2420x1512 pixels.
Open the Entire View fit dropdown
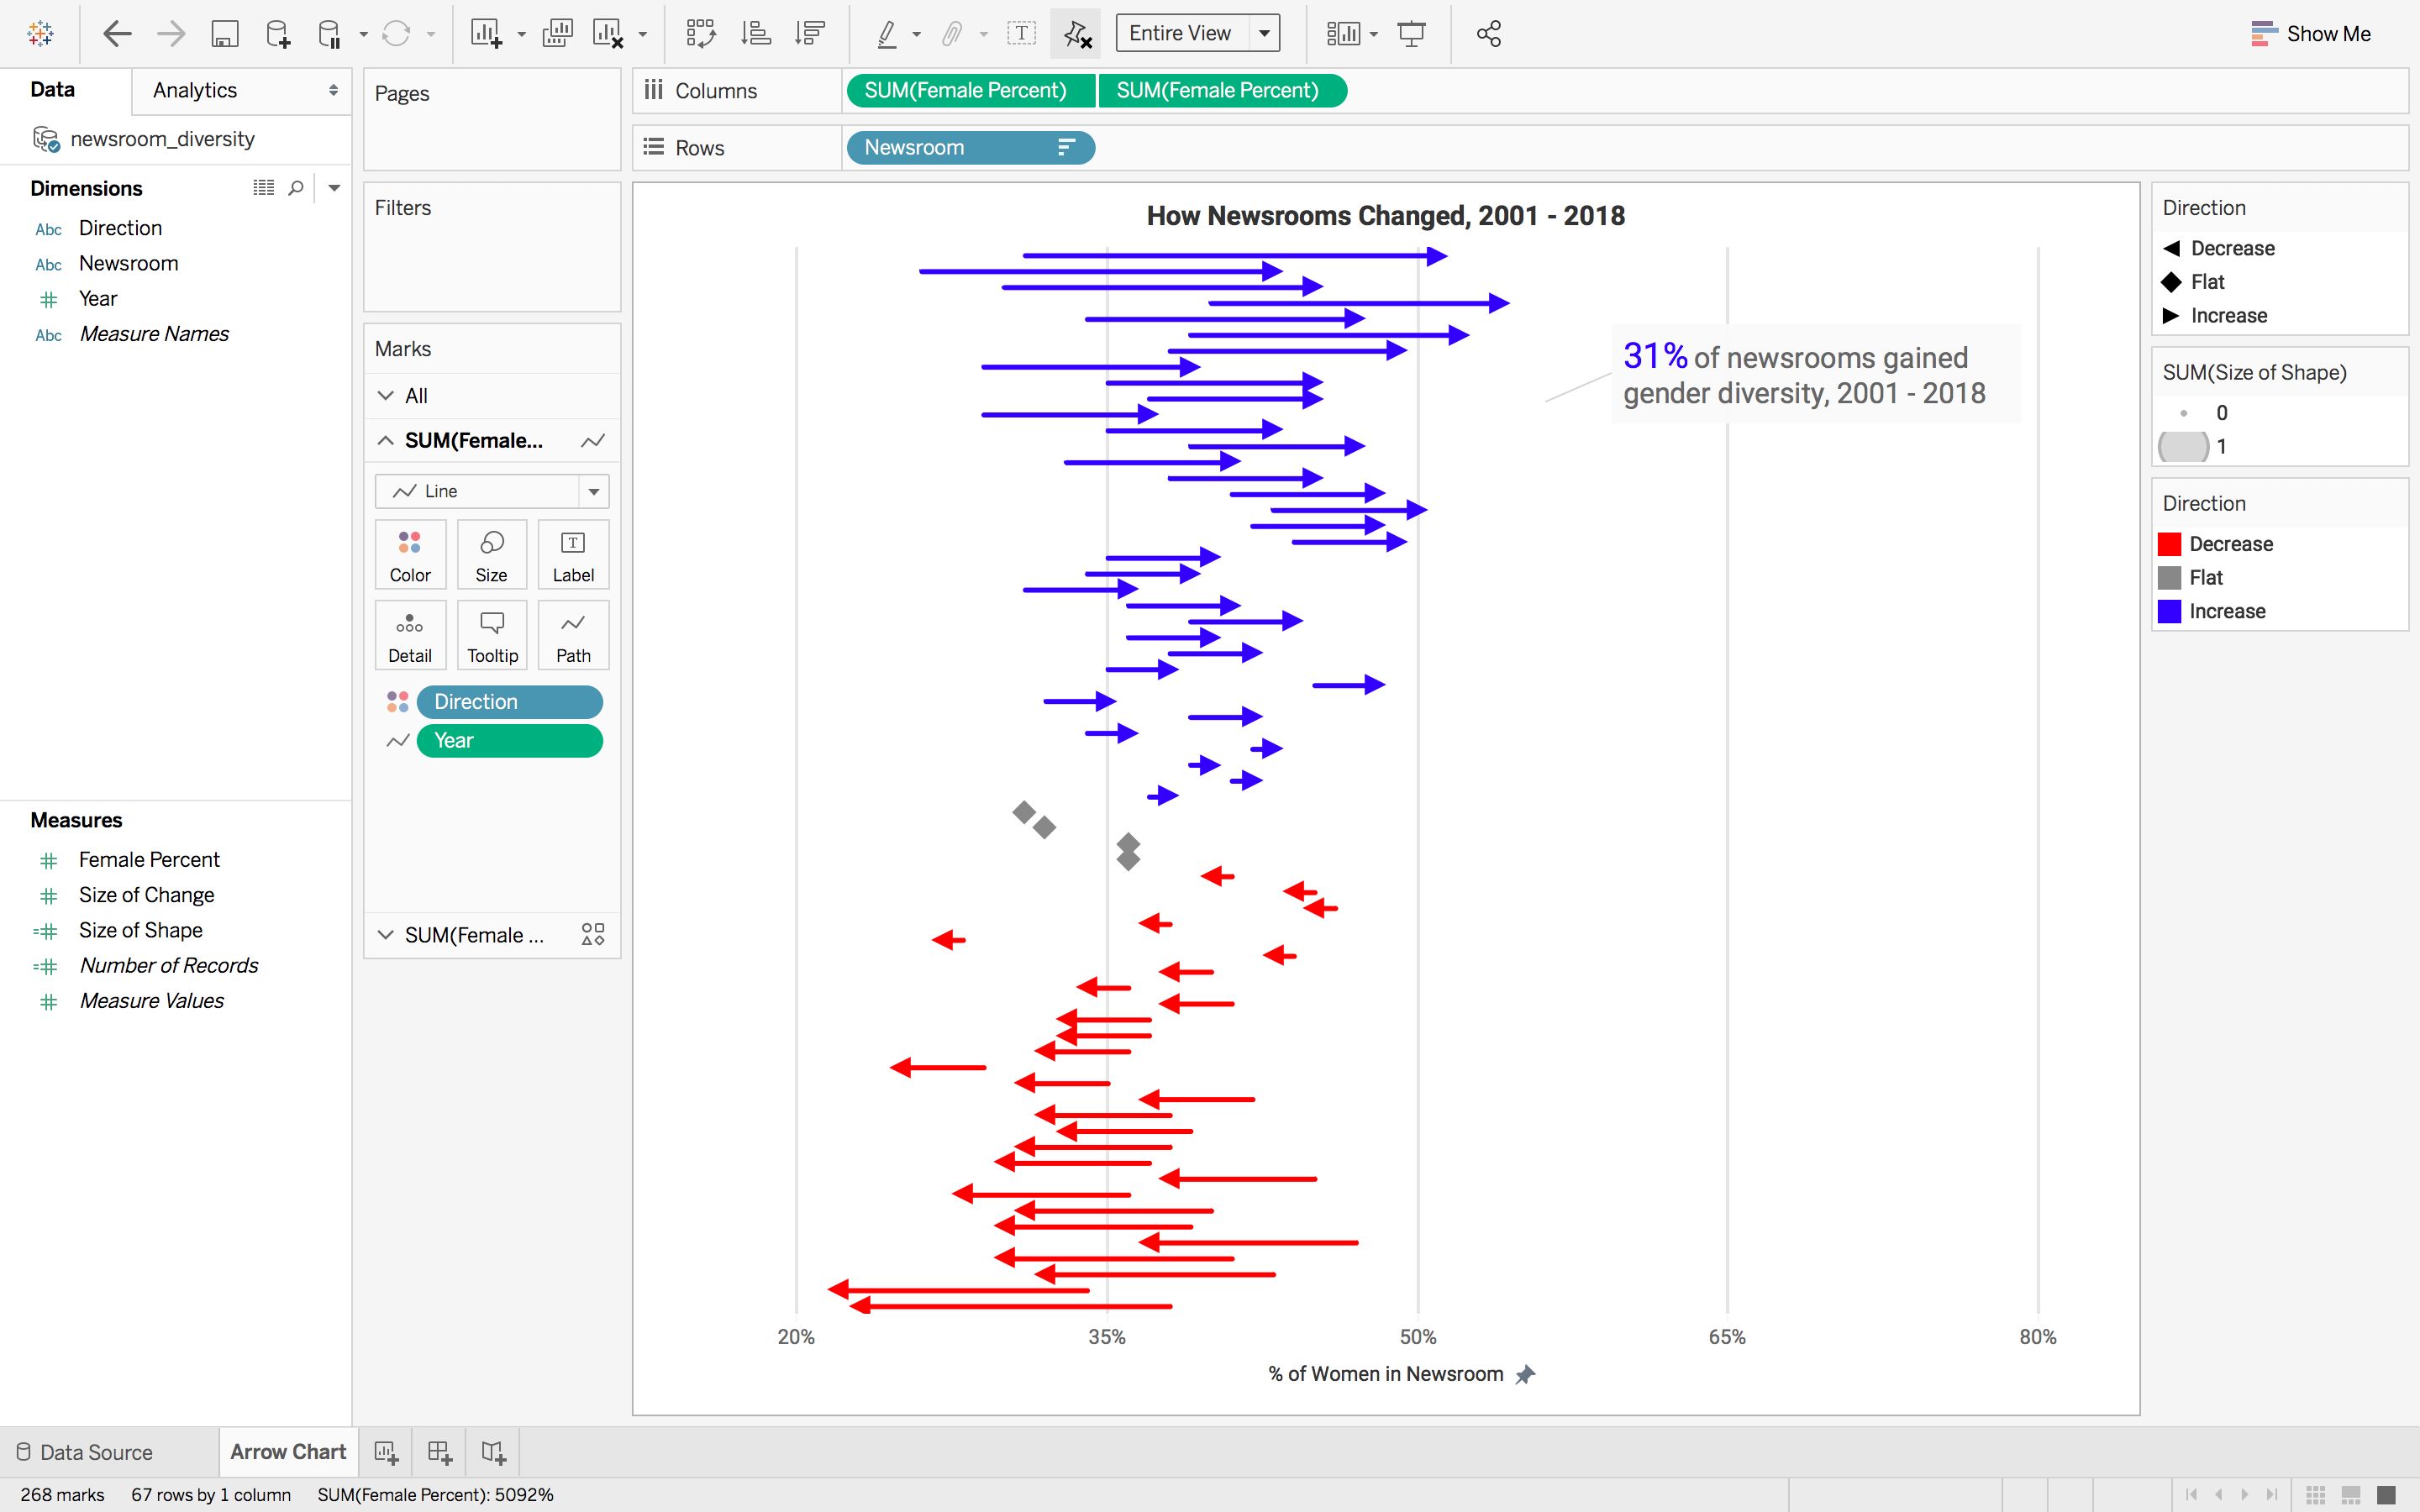coord(1263,32)
